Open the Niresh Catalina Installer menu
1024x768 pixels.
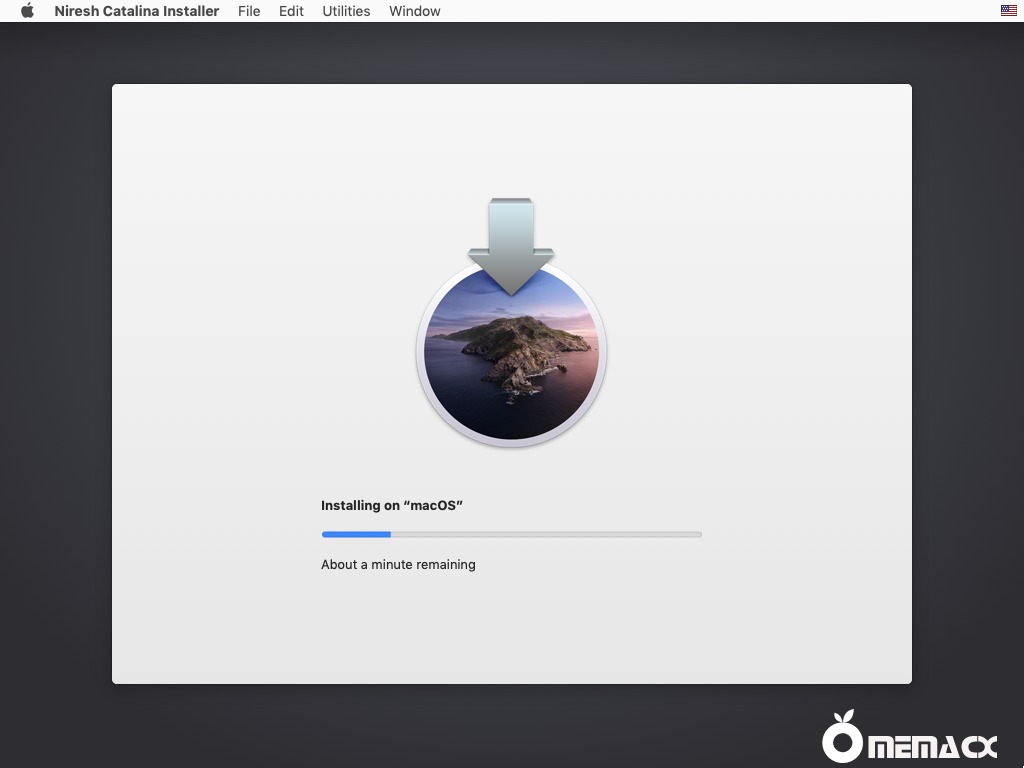point(136,11)
